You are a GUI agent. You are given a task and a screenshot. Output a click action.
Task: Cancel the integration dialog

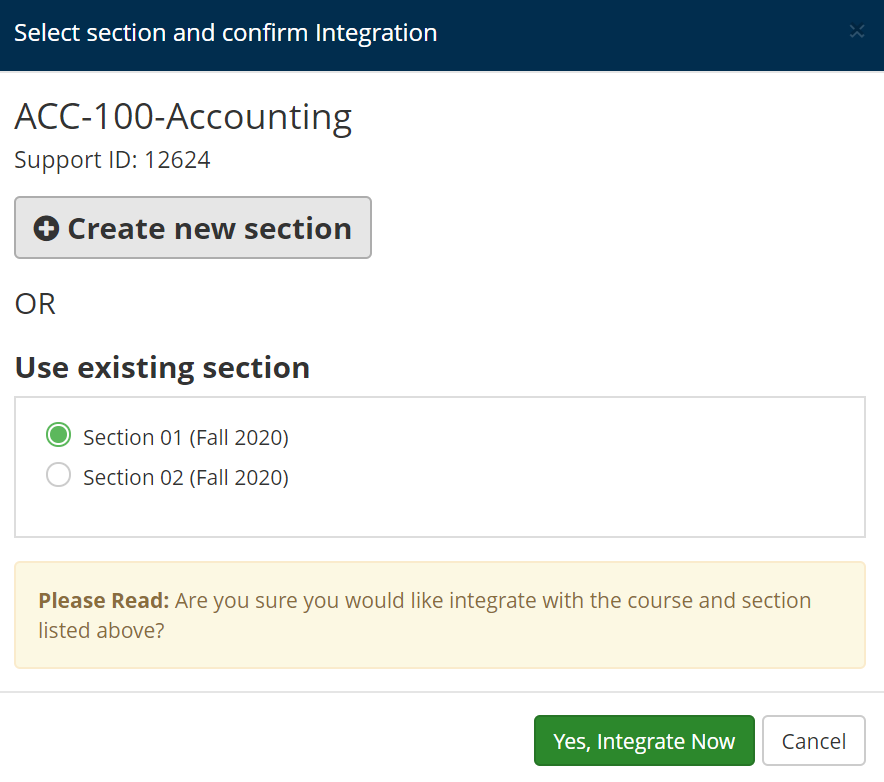(x=814, y=741)
